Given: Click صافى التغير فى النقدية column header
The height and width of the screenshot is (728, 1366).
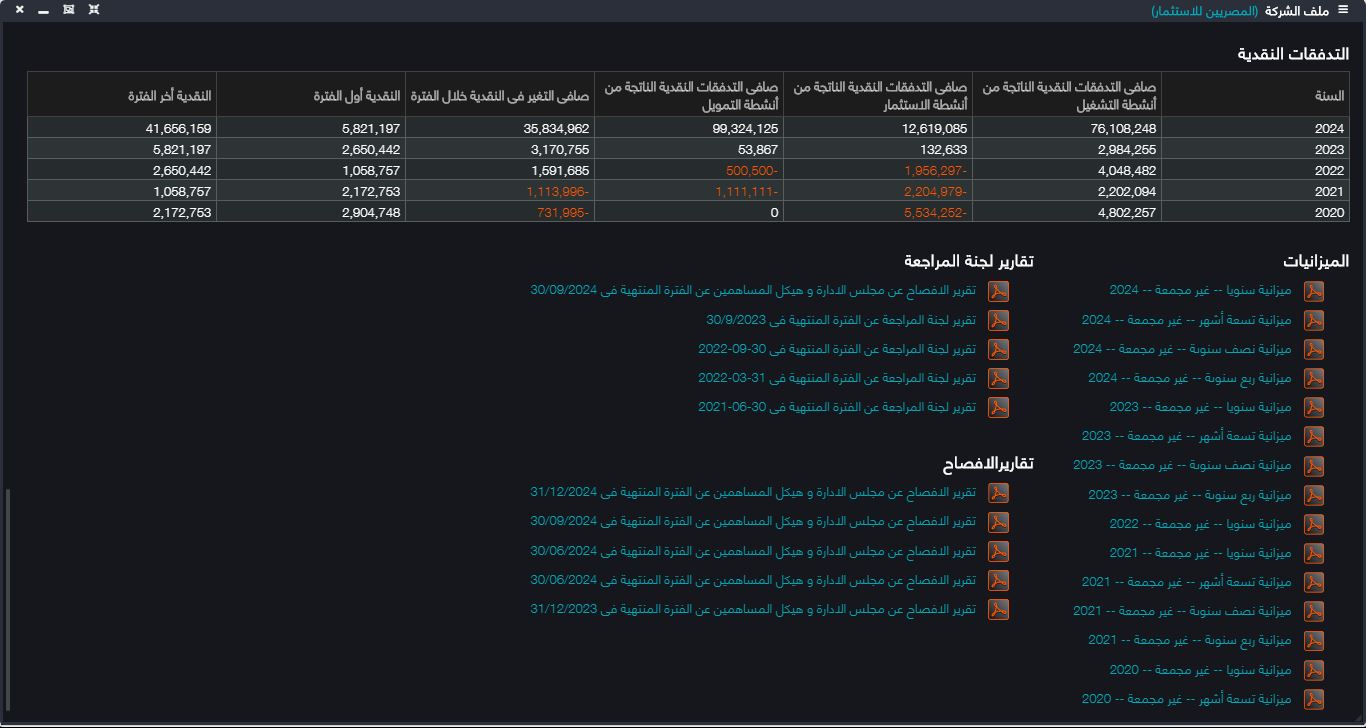Looking at the screenshot, I should coord(500,96).
